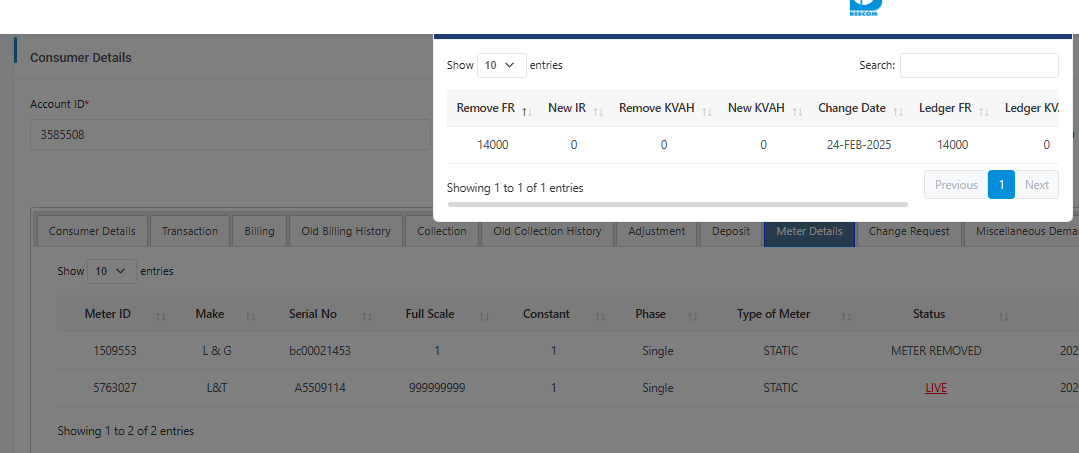The width and height of the screenshot is (1079, 453).
Task: Click Meter ID column header
Action: (x=107, y=314)
